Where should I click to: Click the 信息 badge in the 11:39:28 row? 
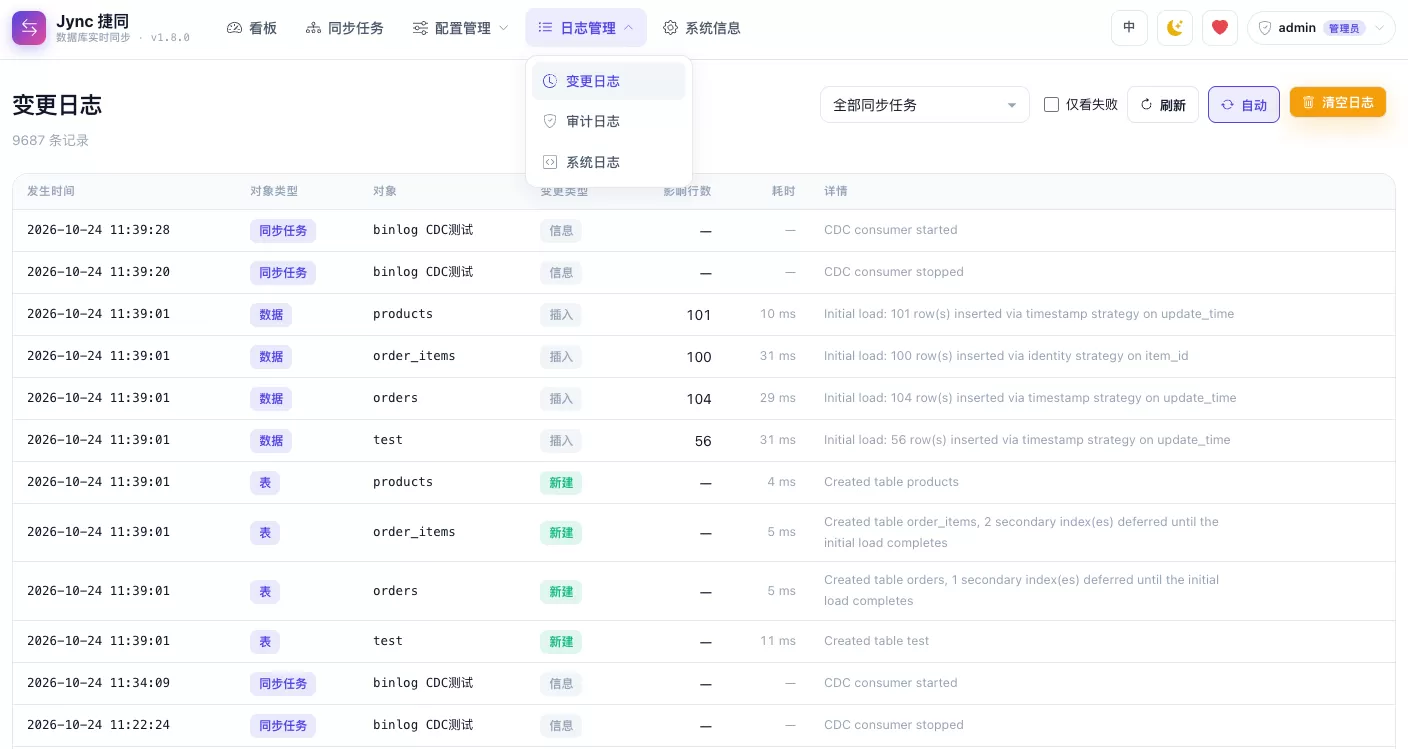coord(561,230)
